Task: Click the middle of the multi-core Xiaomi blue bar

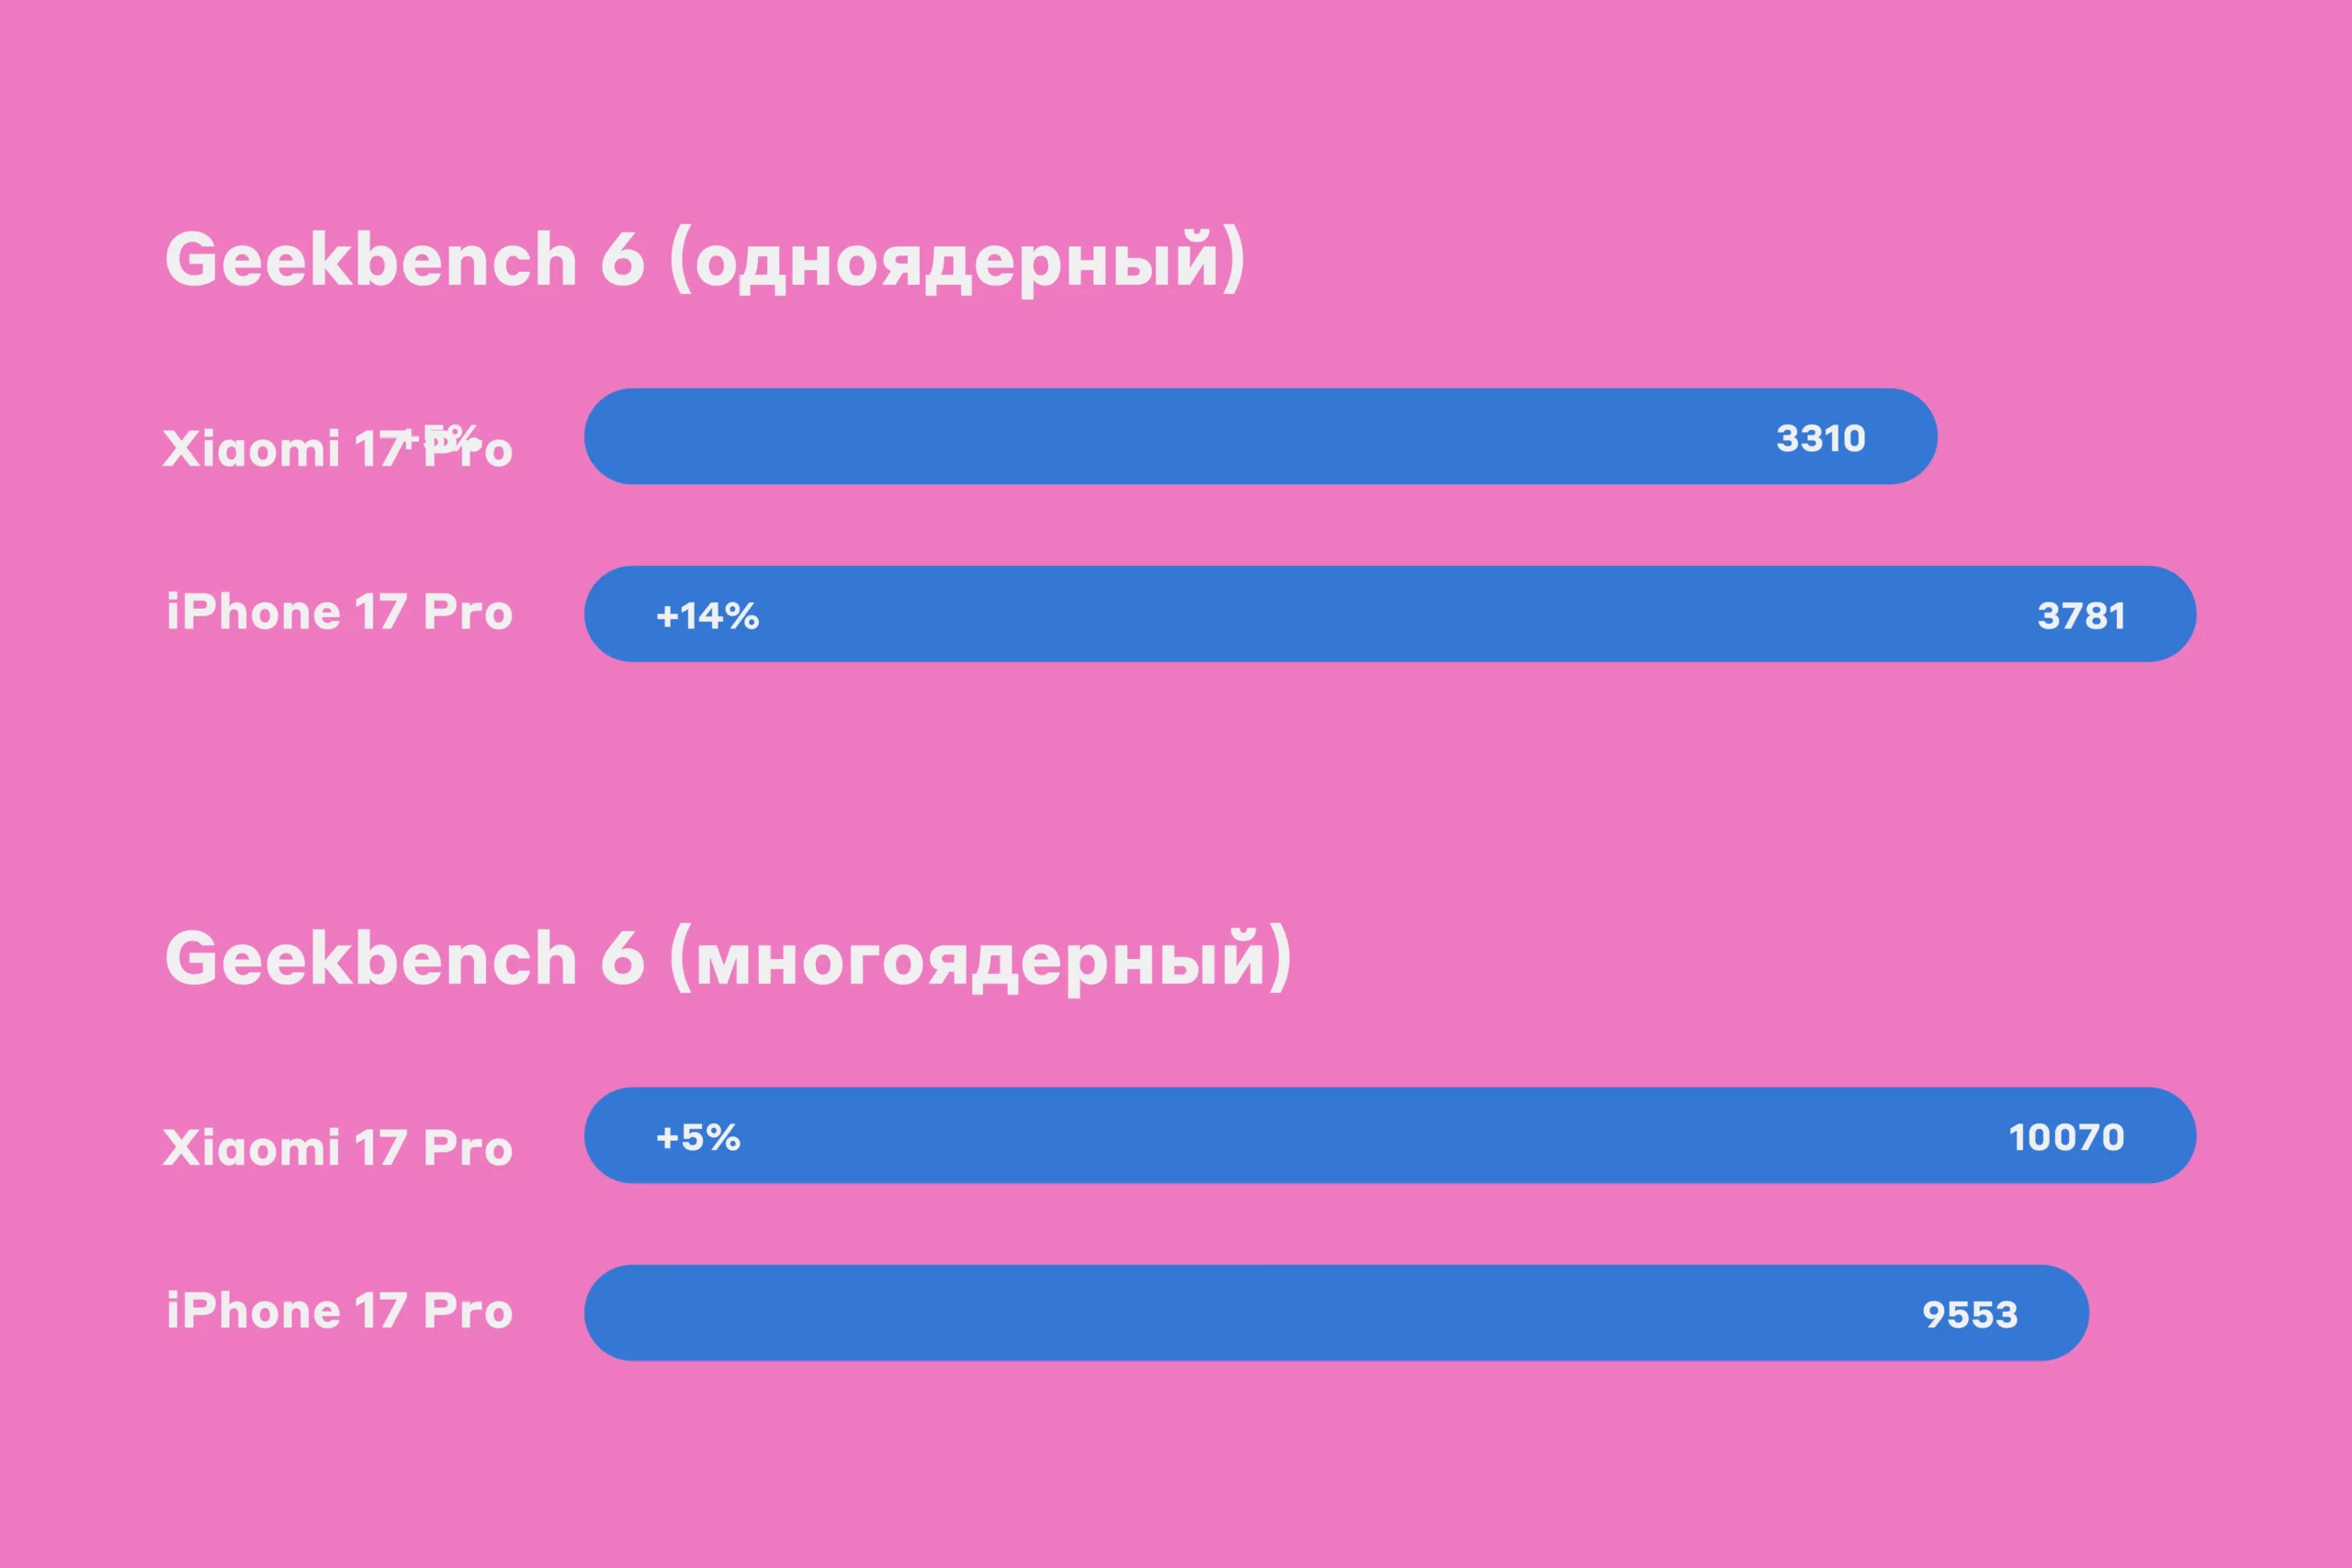Action: tap(1390, 1135)
